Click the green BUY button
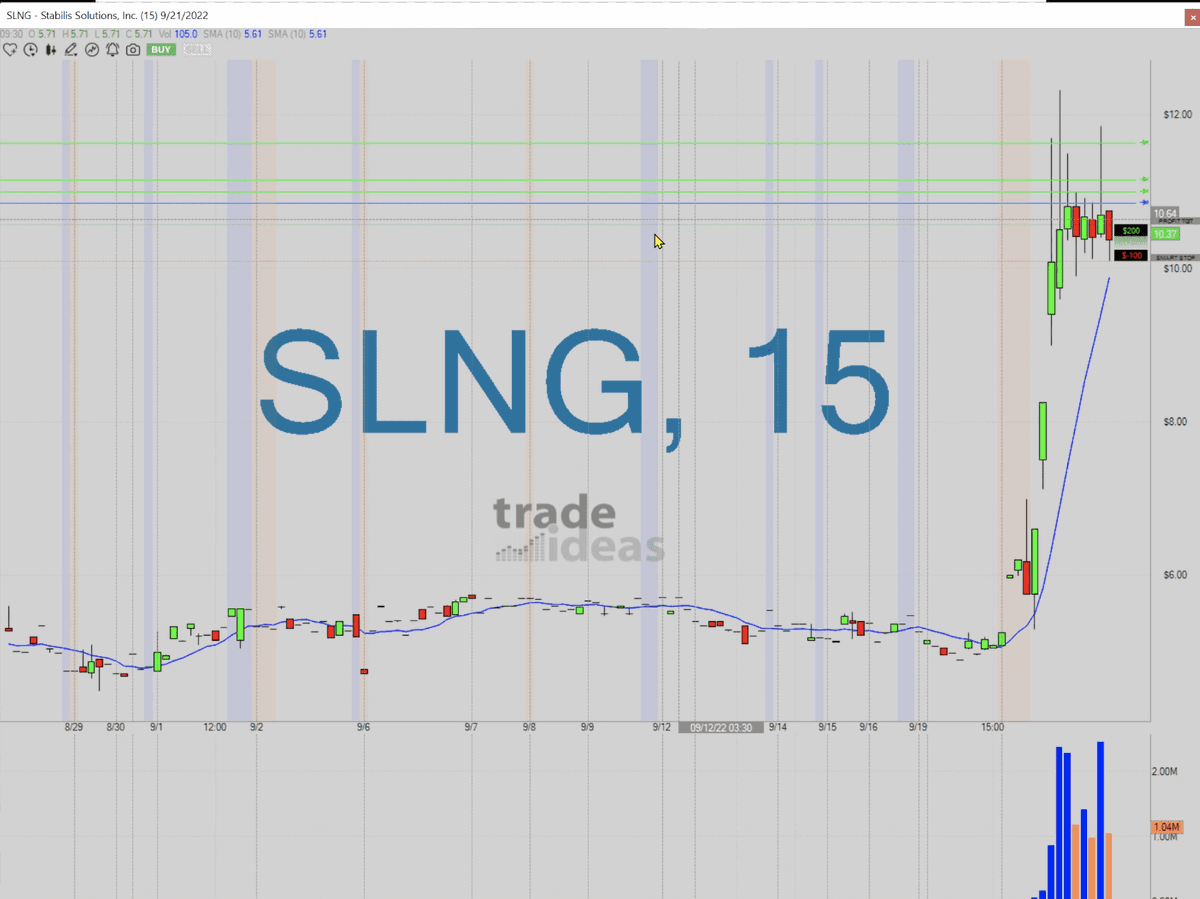This screenshot has height=899, width=1200. [x=161, y=49]
